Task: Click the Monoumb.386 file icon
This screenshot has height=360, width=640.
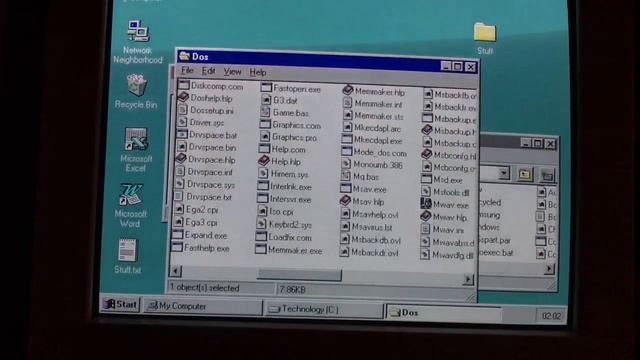Action: click(x=346, y=164)
